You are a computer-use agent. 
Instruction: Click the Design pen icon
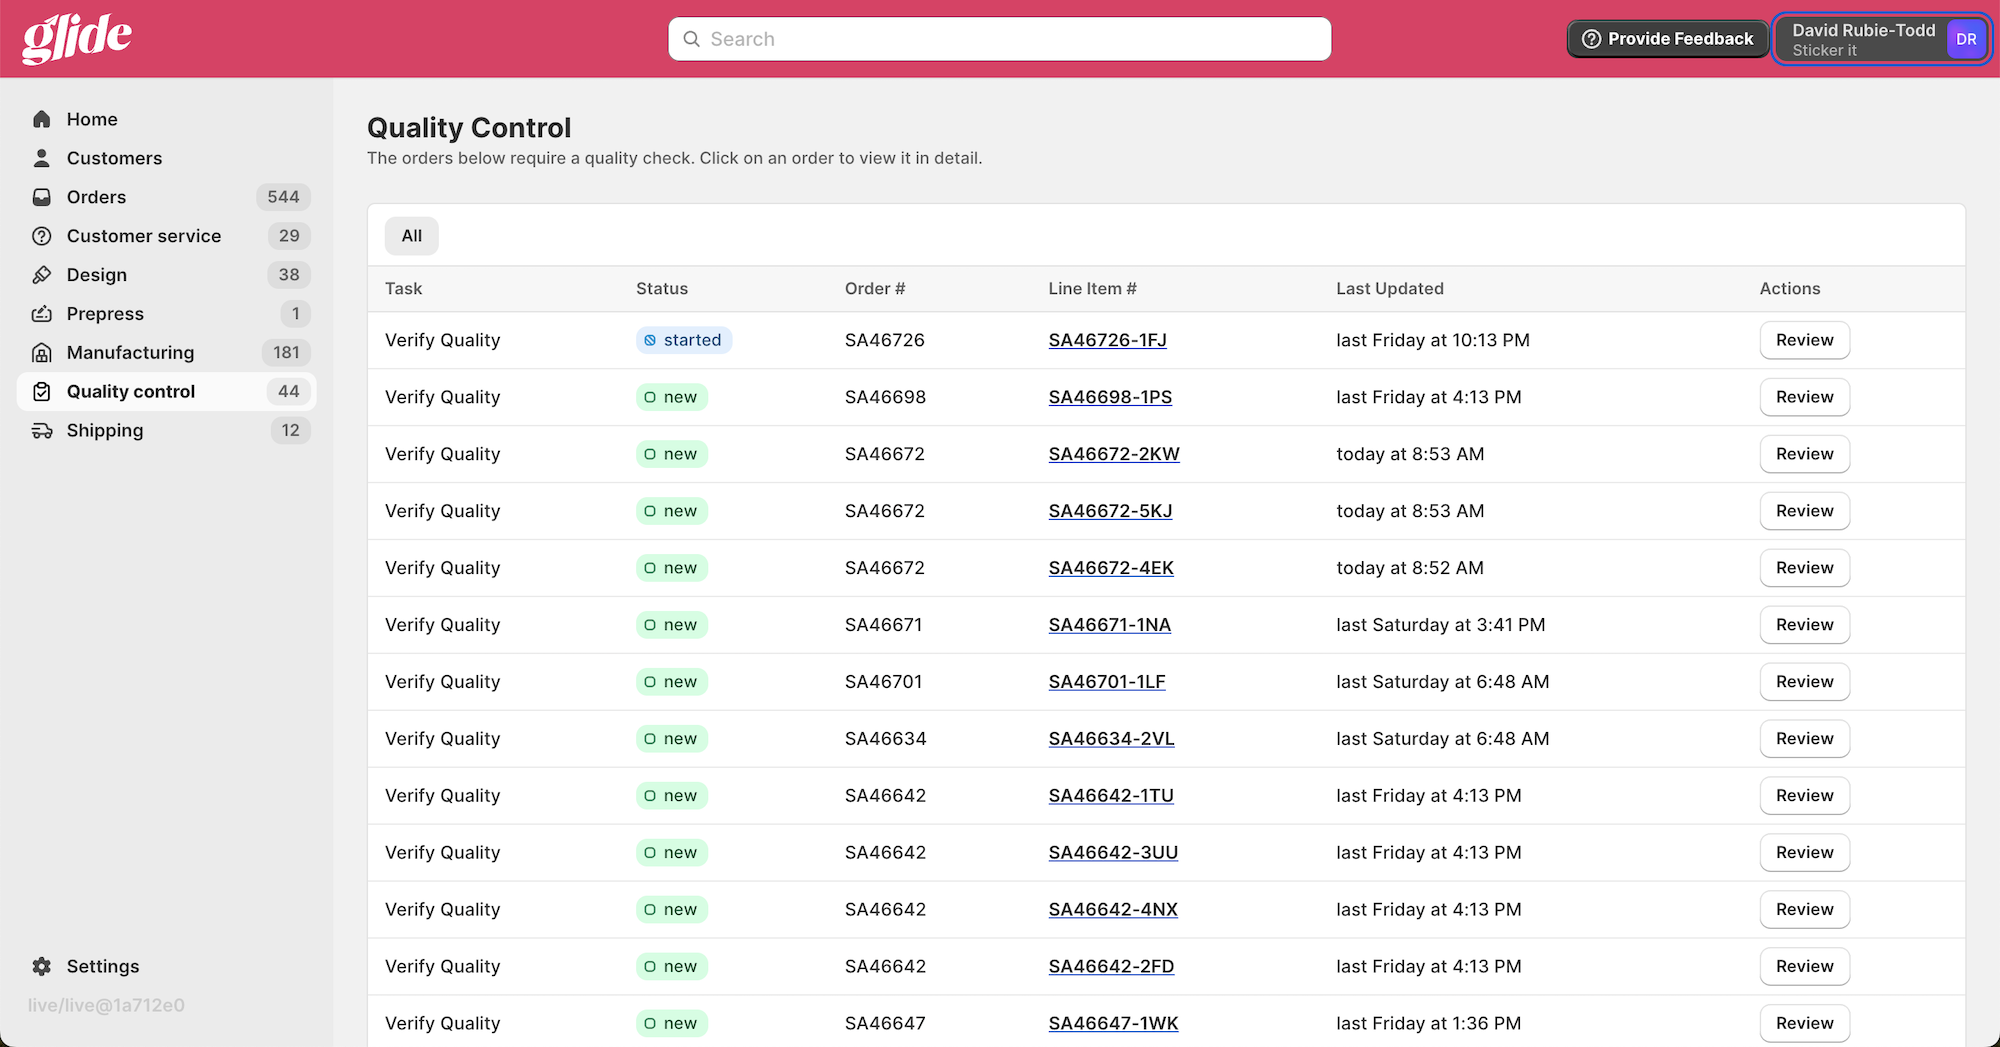[x=42, y=275]
